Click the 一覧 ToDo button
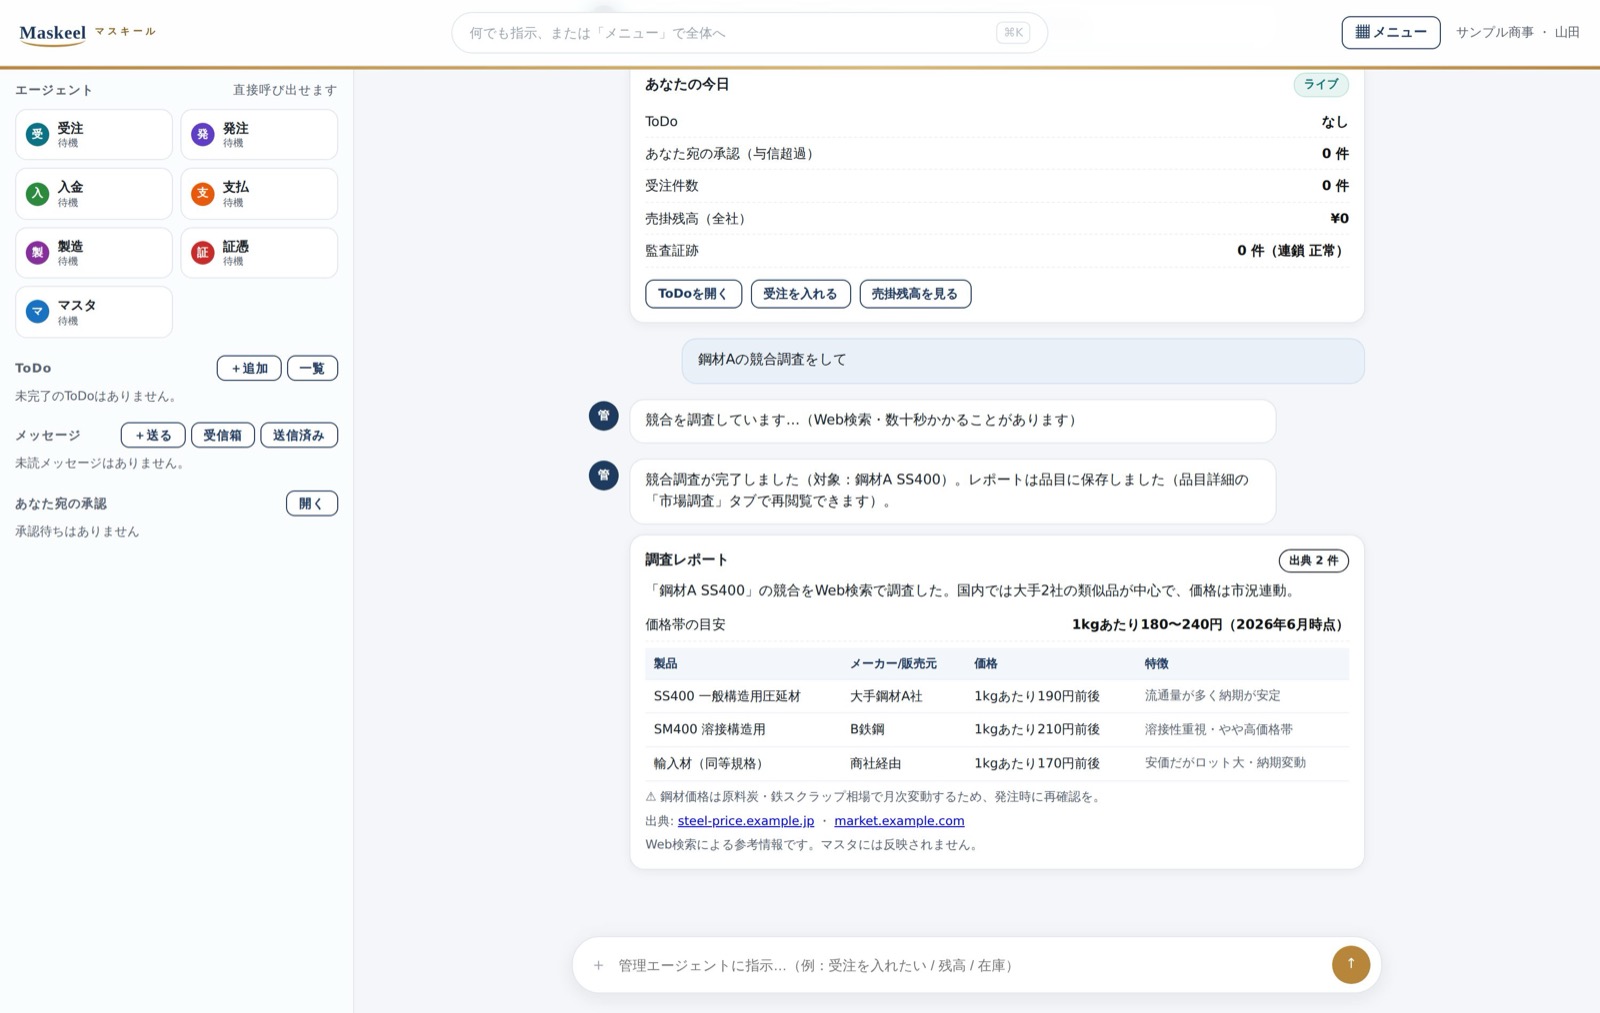The height and width of the screenshot is (1013, 1600). (312, 368)
